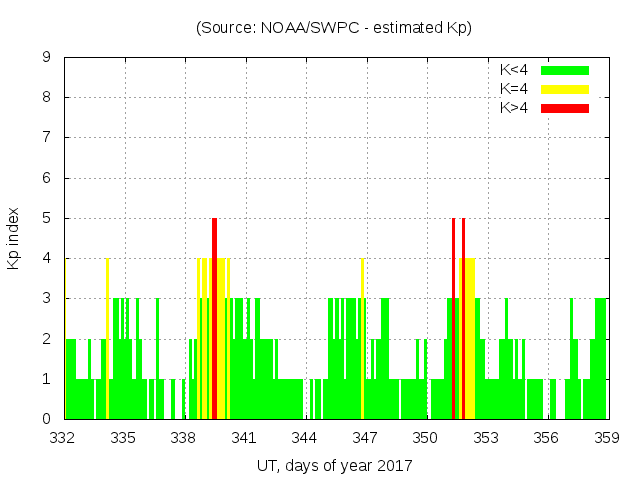Image resolution: width=640 pixels, height=480 pixels.
Task: Click x-axis tick label 332
Action: [63, 437]
